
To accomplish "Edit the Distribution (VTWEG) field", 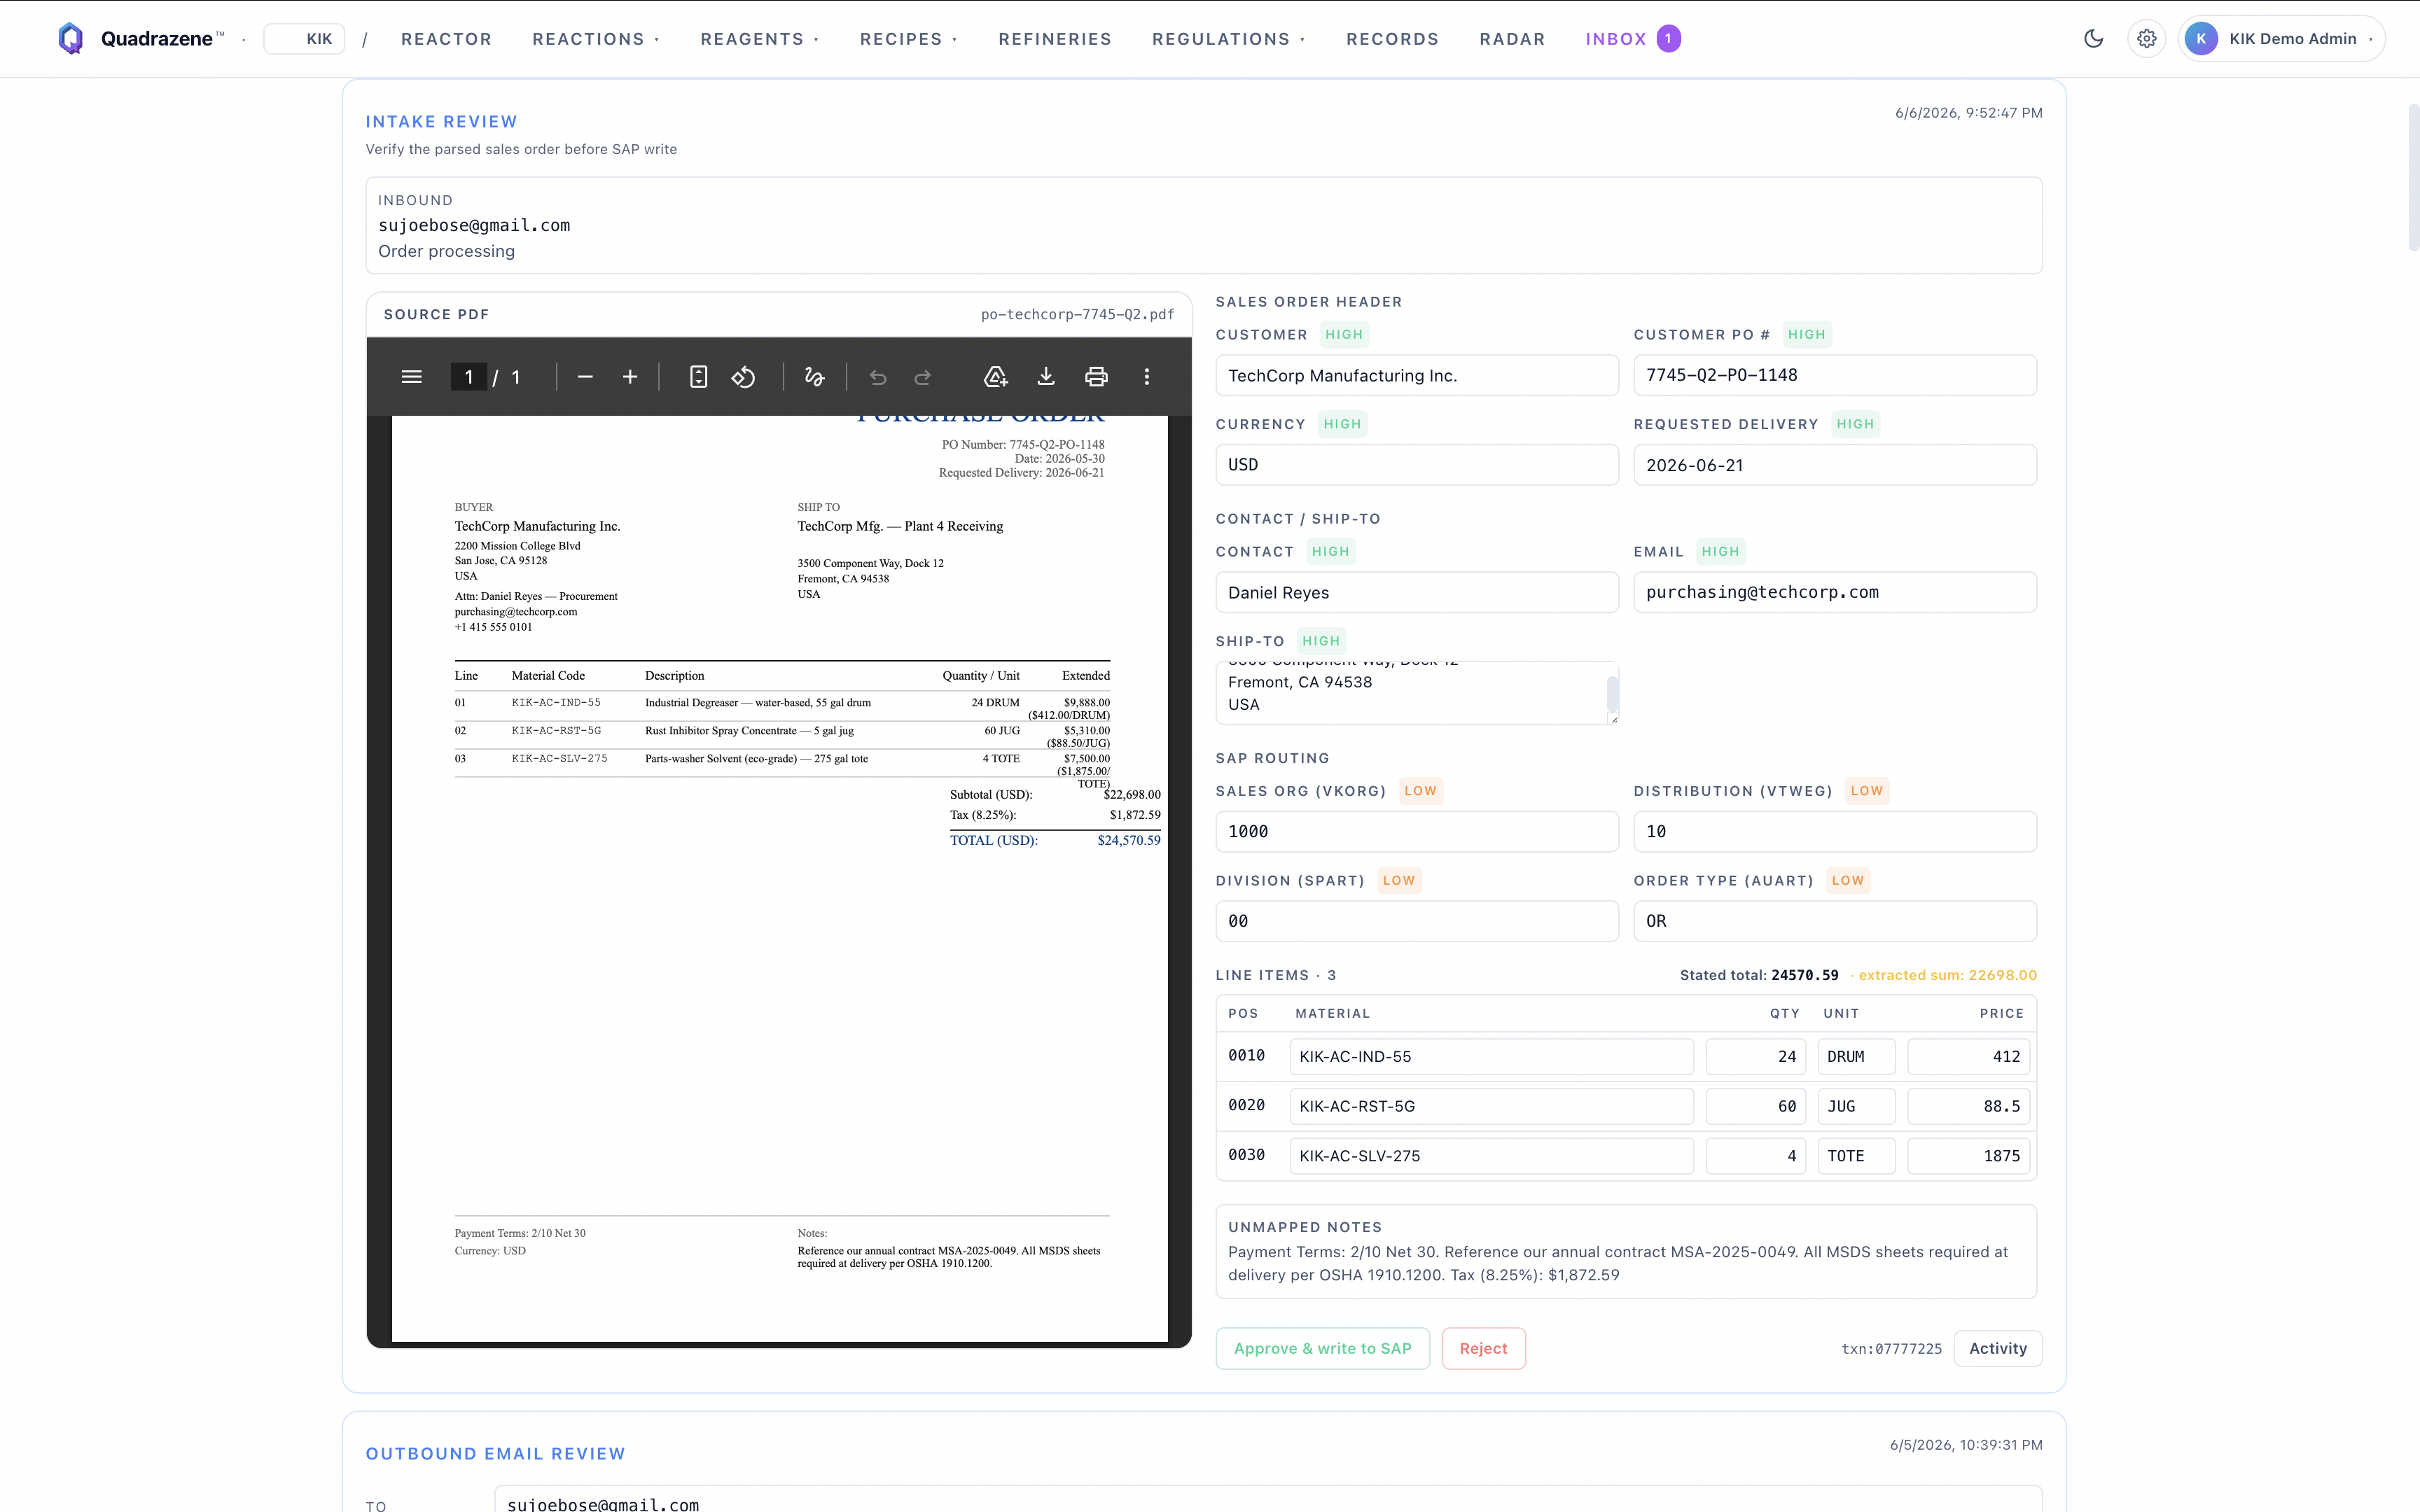I will (x=1834, y=831).
